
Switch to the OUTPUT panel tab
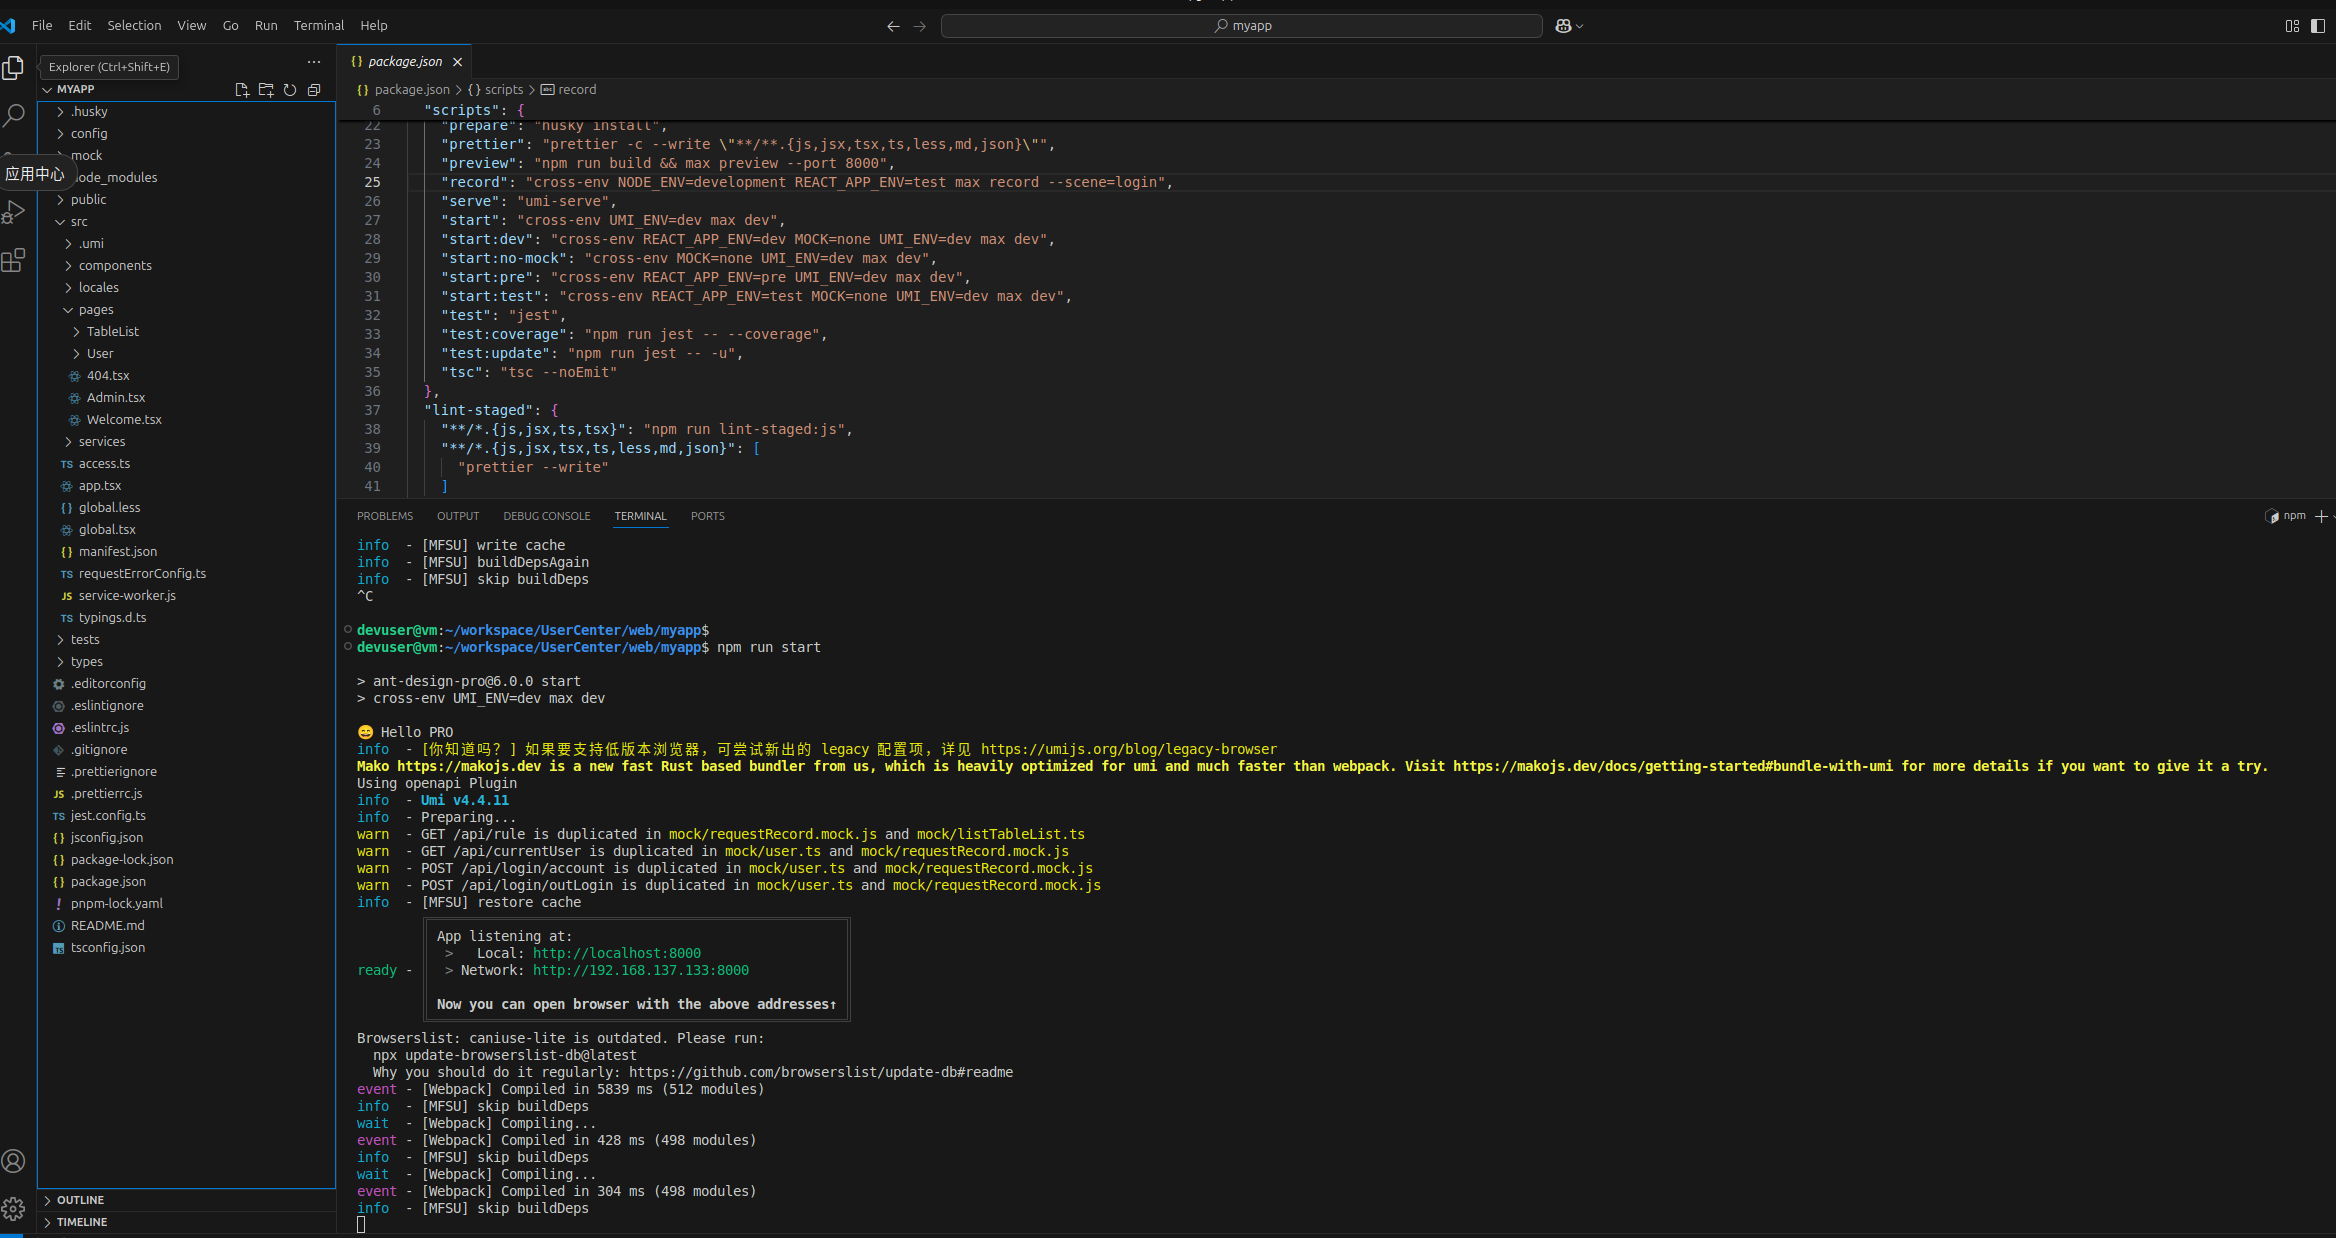(x=458, y=516)
